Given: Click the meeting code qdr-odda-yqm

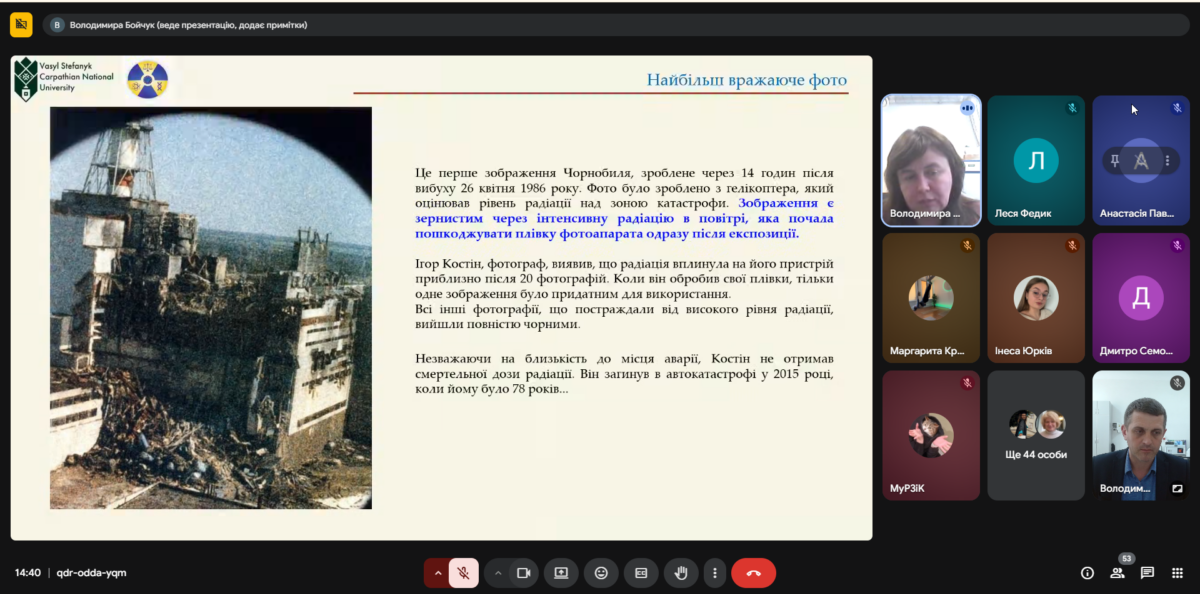Looking at the screenshot, I should [x=91, y=573].
